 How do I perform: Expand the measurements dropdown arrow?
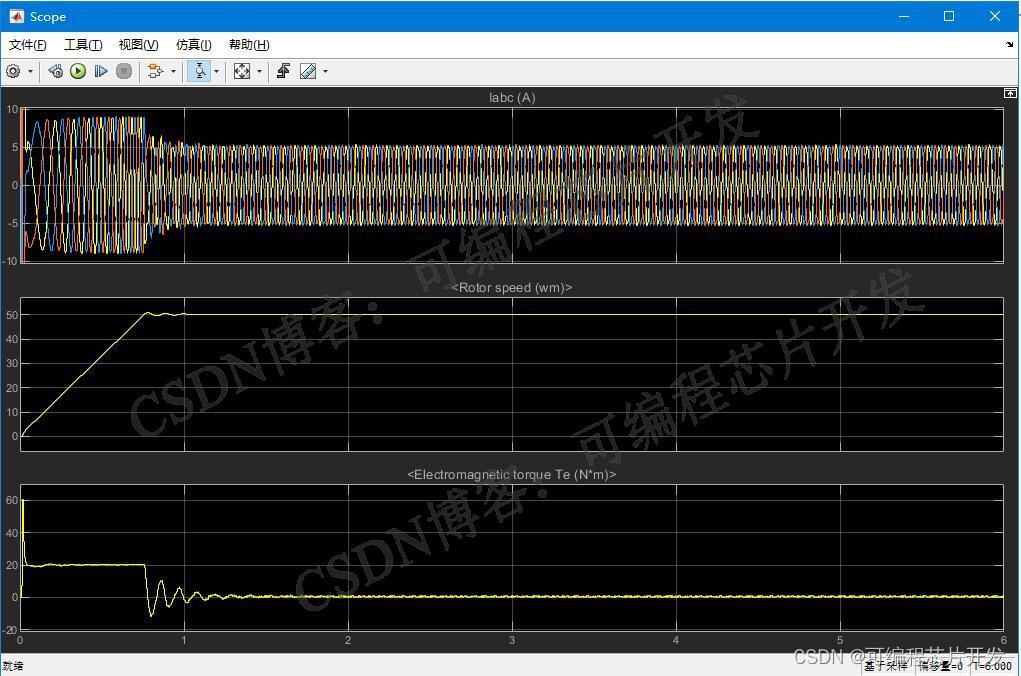click(326, 71)
